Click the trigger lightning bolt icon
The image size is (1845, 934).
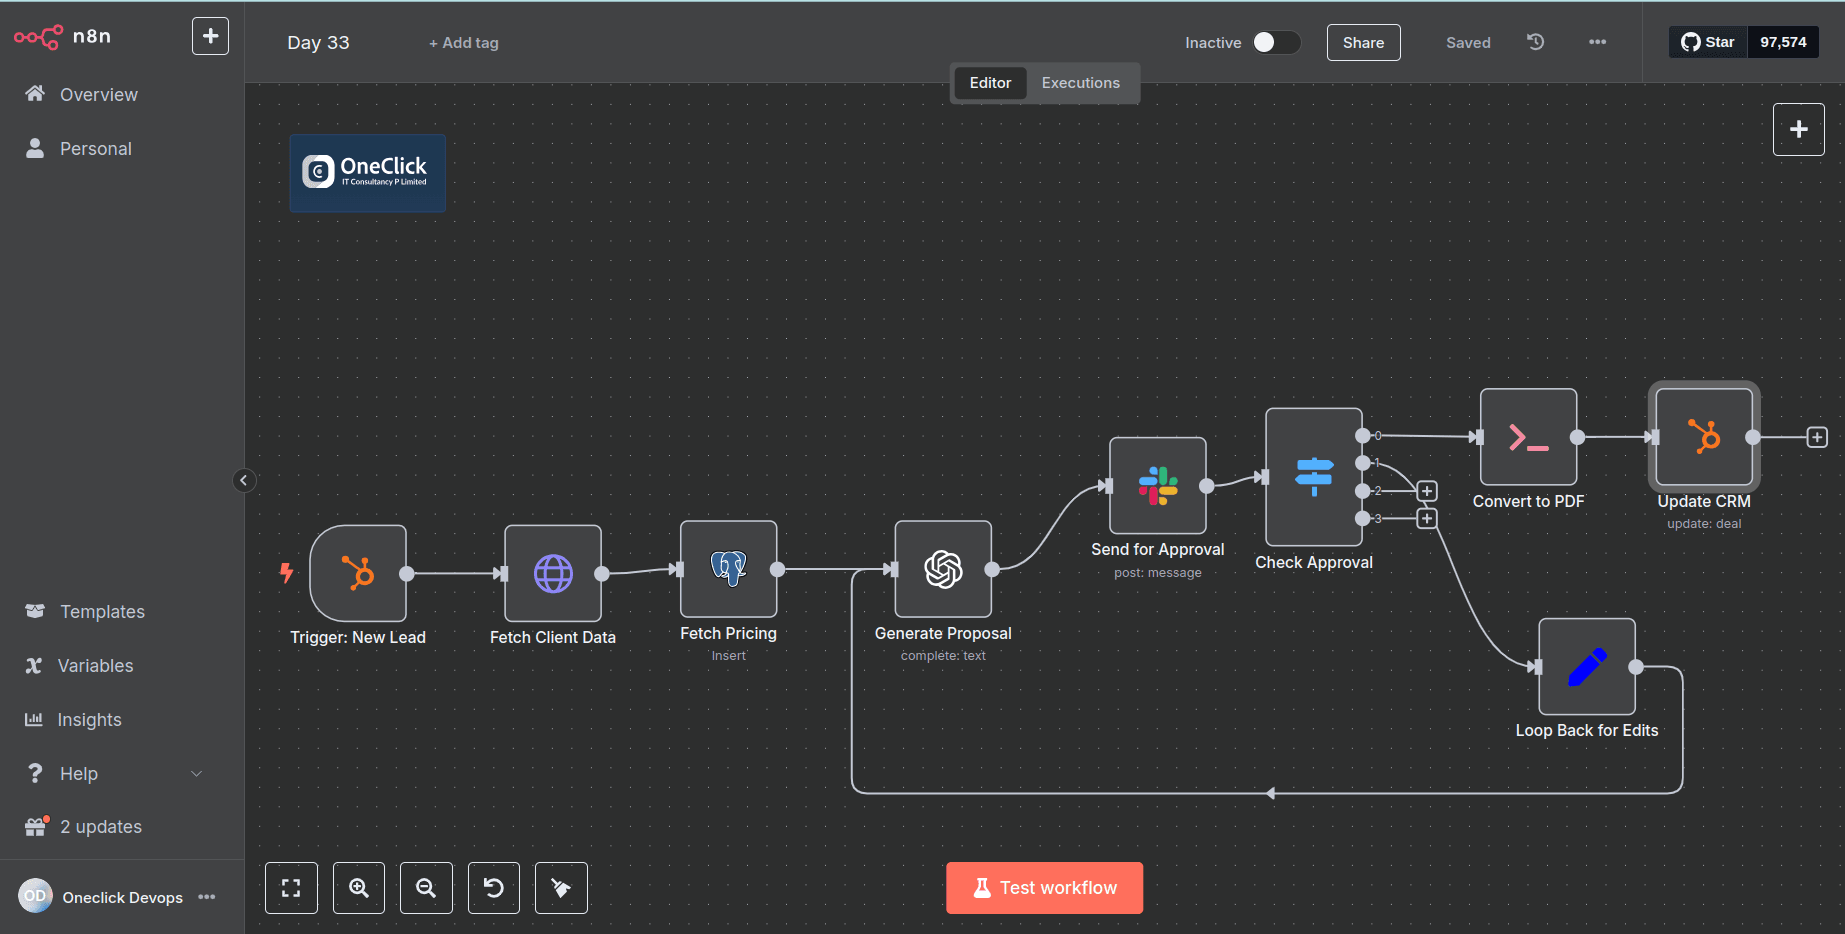[x=287, y=573]
